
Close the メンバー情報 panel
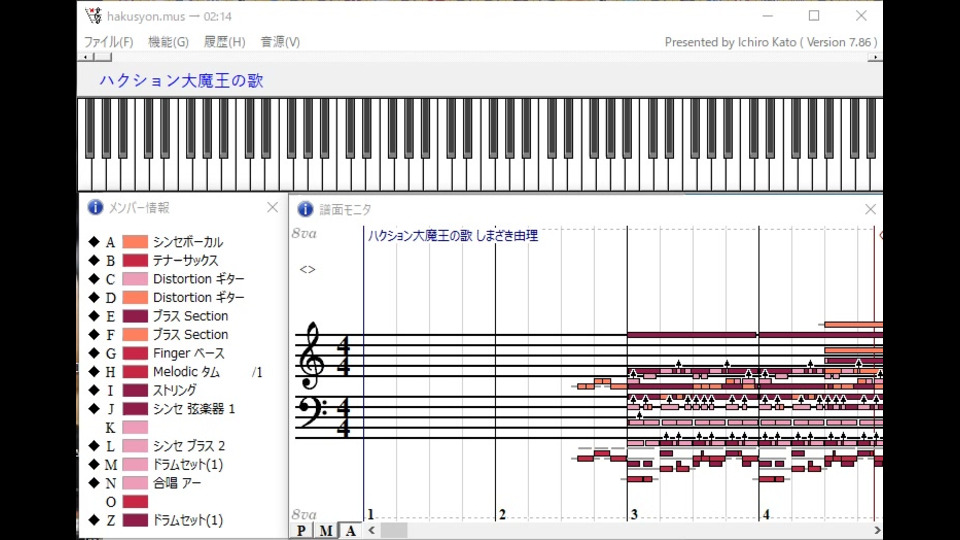(x=272, y=208)
